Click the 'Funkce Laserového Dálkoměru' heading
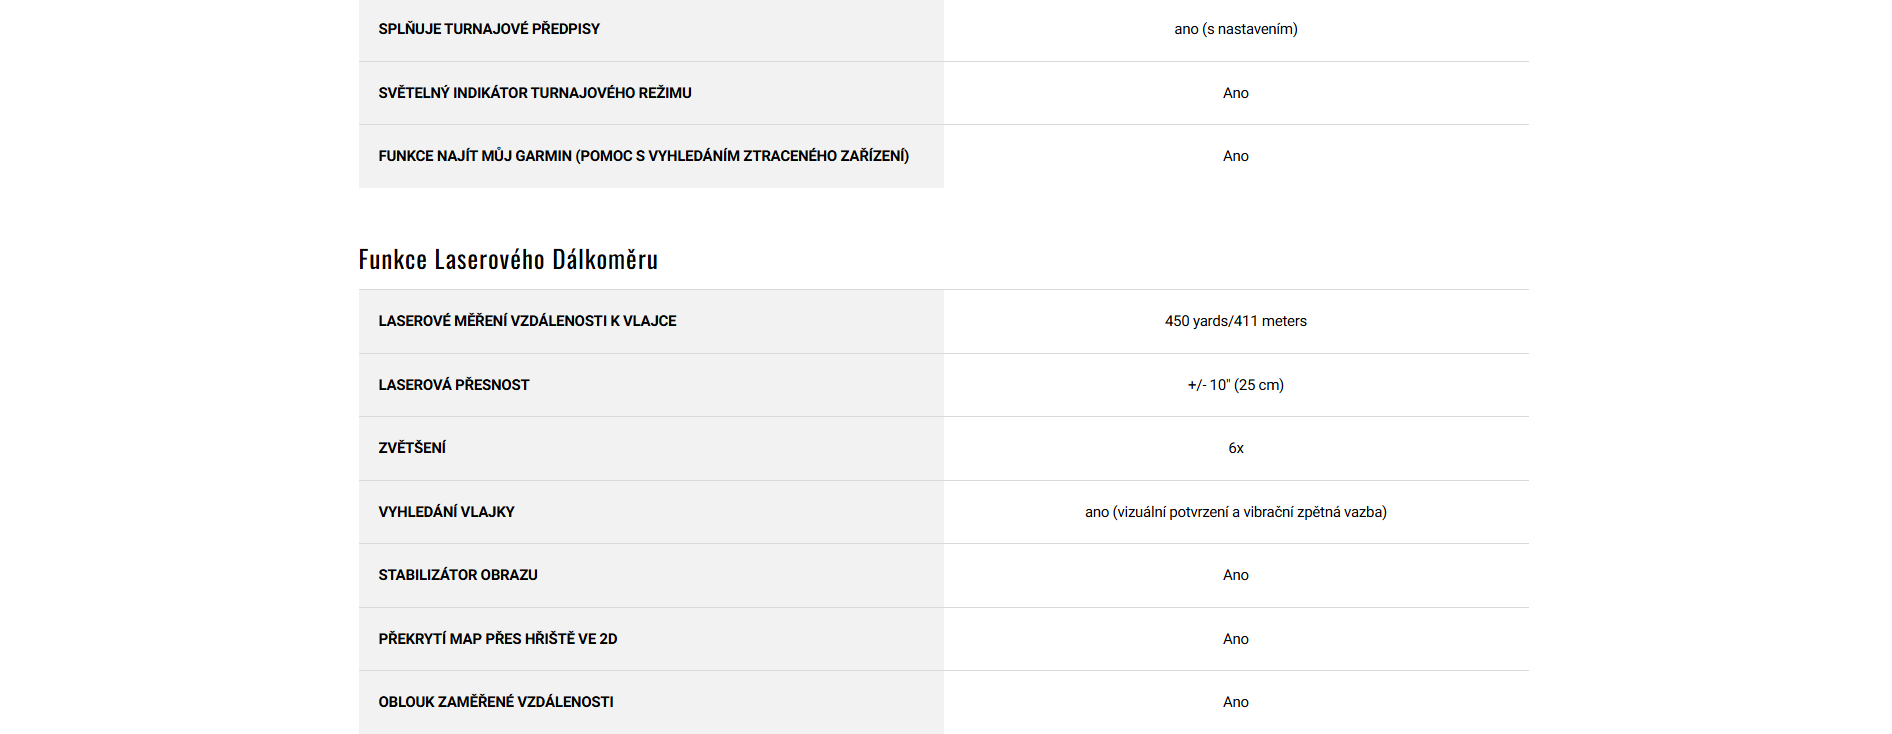 click(508, 260)
